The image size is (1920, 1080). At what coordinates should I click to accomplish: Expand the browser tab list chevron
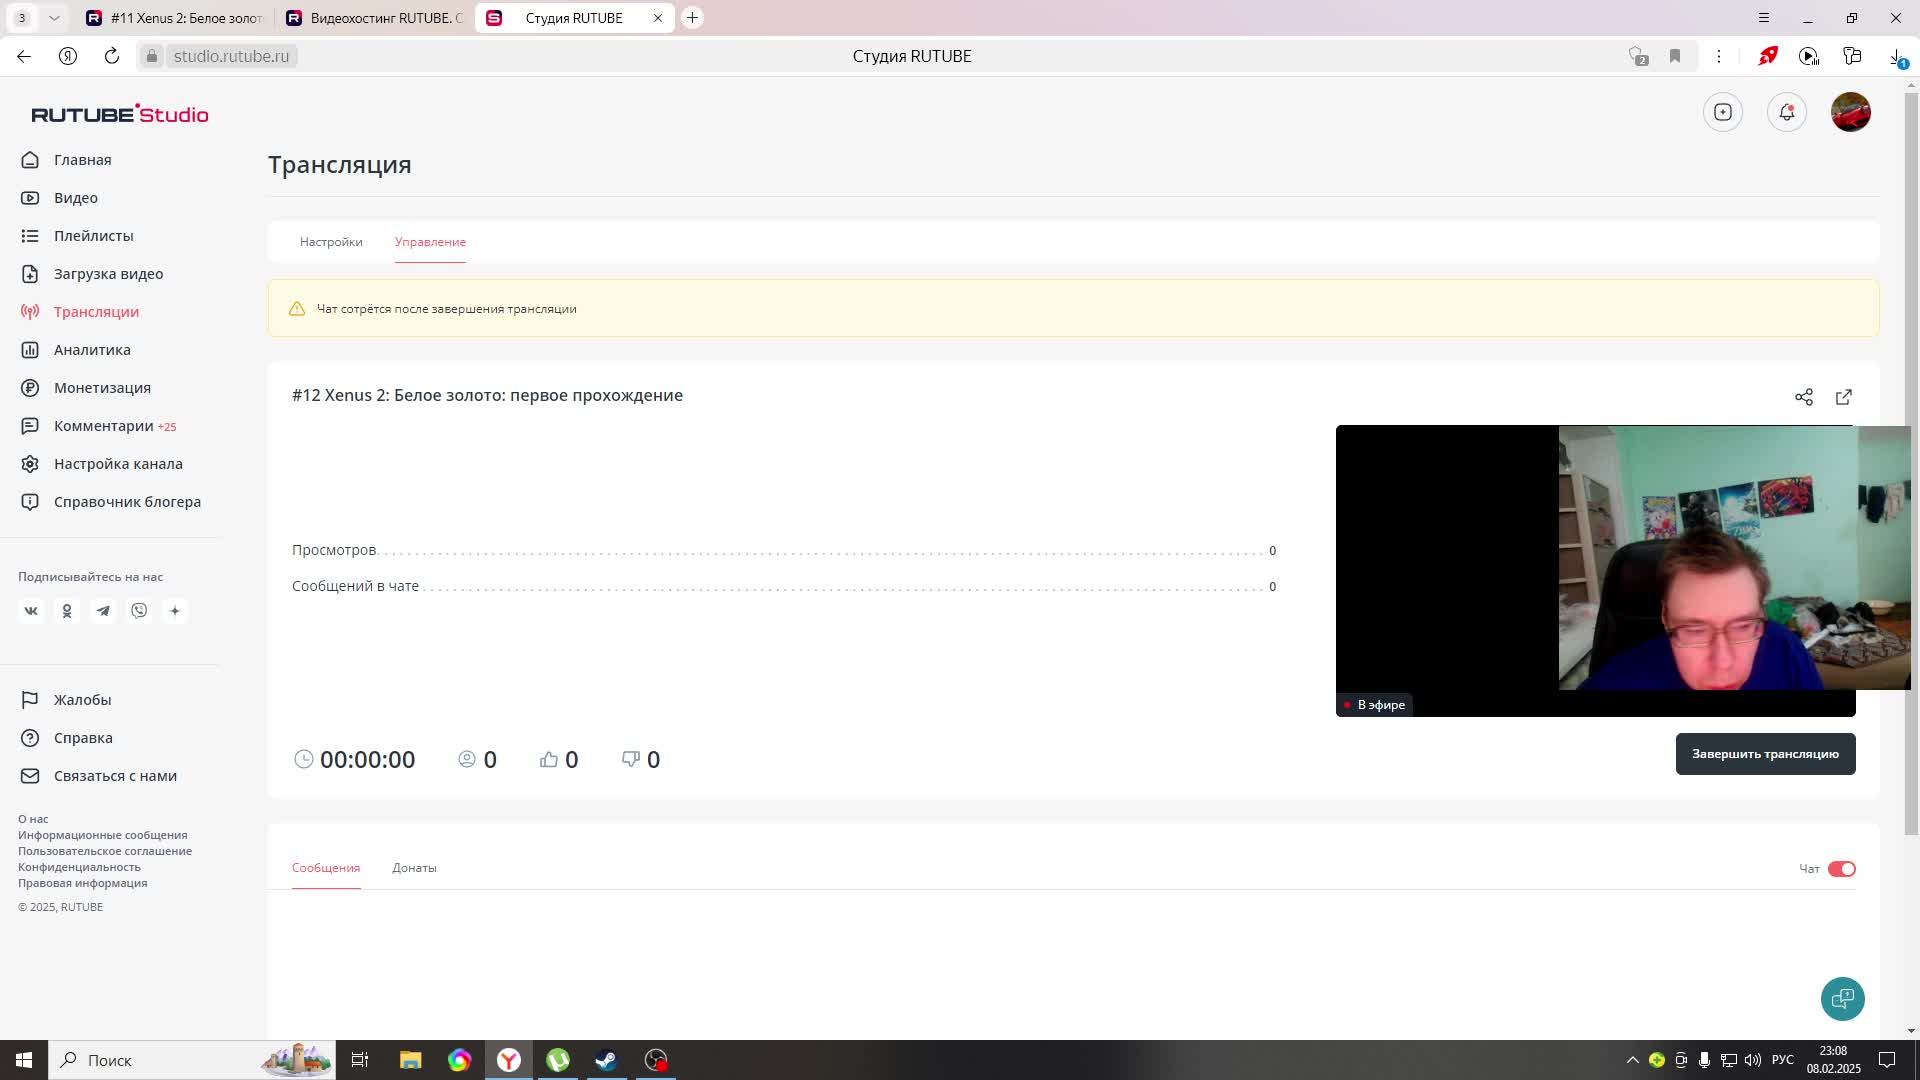coord(54,18)
